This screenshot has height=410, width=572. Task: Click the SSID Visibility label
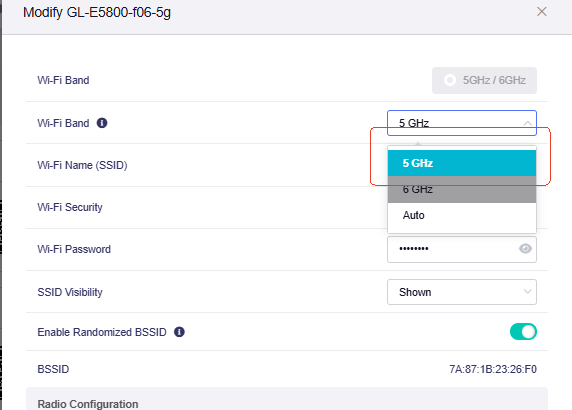point(70,292)
